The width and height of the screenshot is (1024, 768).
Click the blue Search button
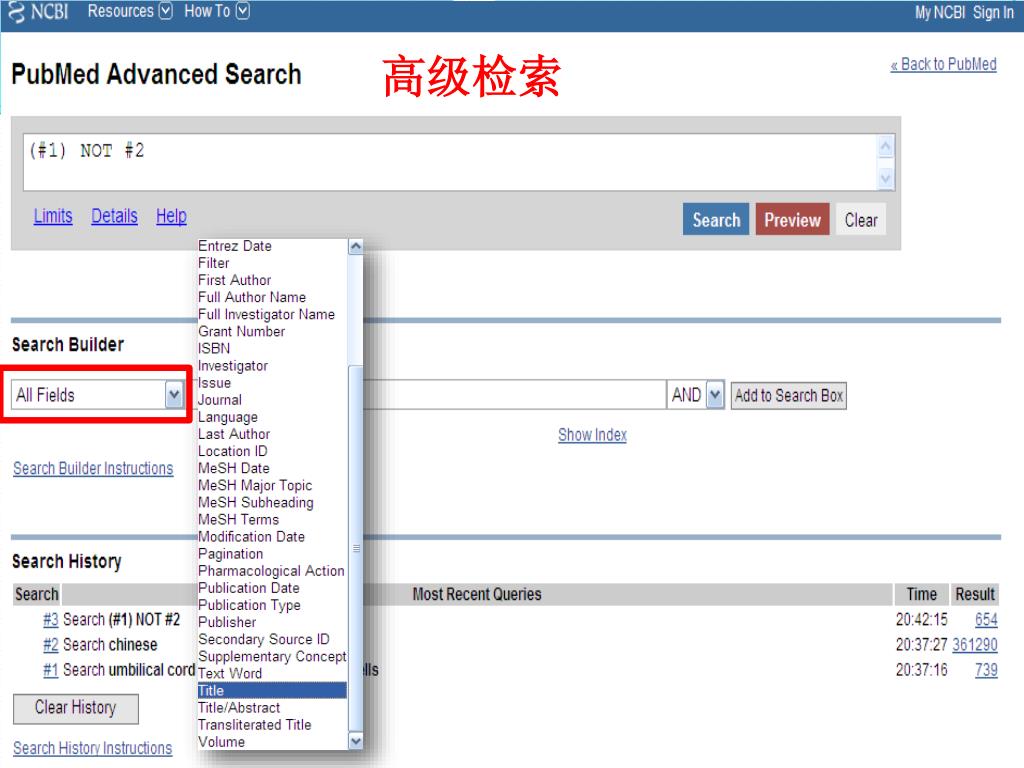(716, 219)
